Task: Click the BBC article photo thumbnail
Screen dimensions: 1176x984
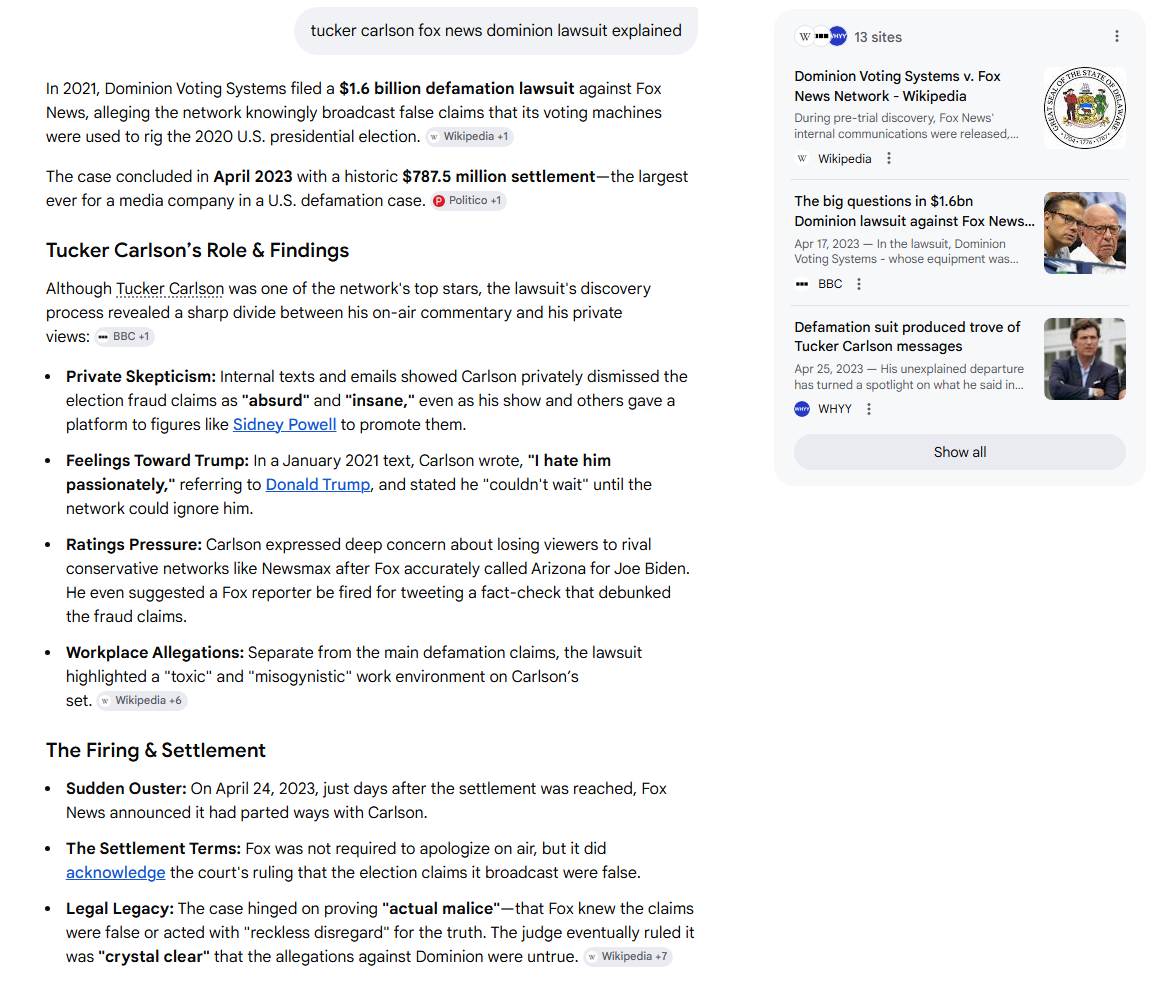Action: pos(1084,232)
